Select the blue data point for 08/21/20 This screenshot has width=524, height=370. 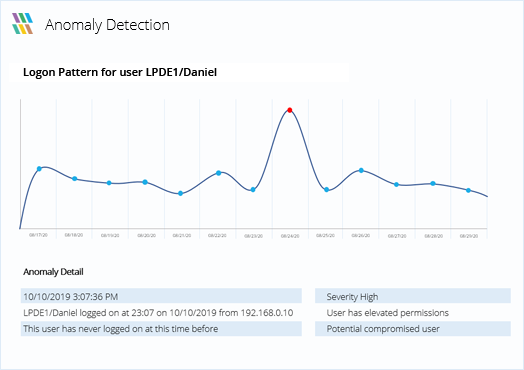(x=180, y=193)
